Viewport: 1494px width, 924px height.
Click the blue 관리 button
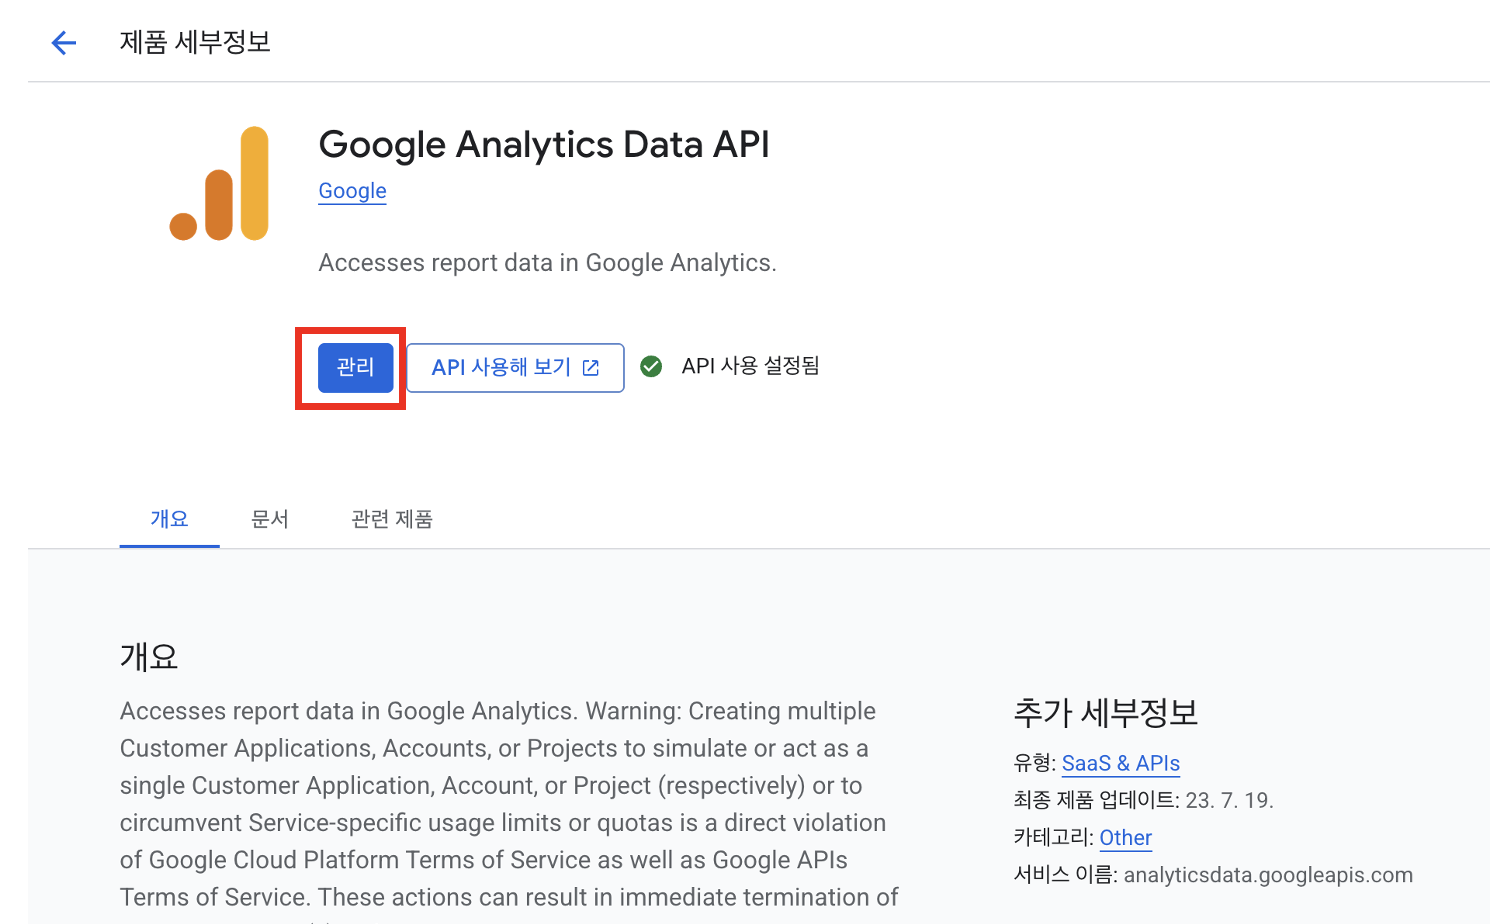[x=355, y=367]
